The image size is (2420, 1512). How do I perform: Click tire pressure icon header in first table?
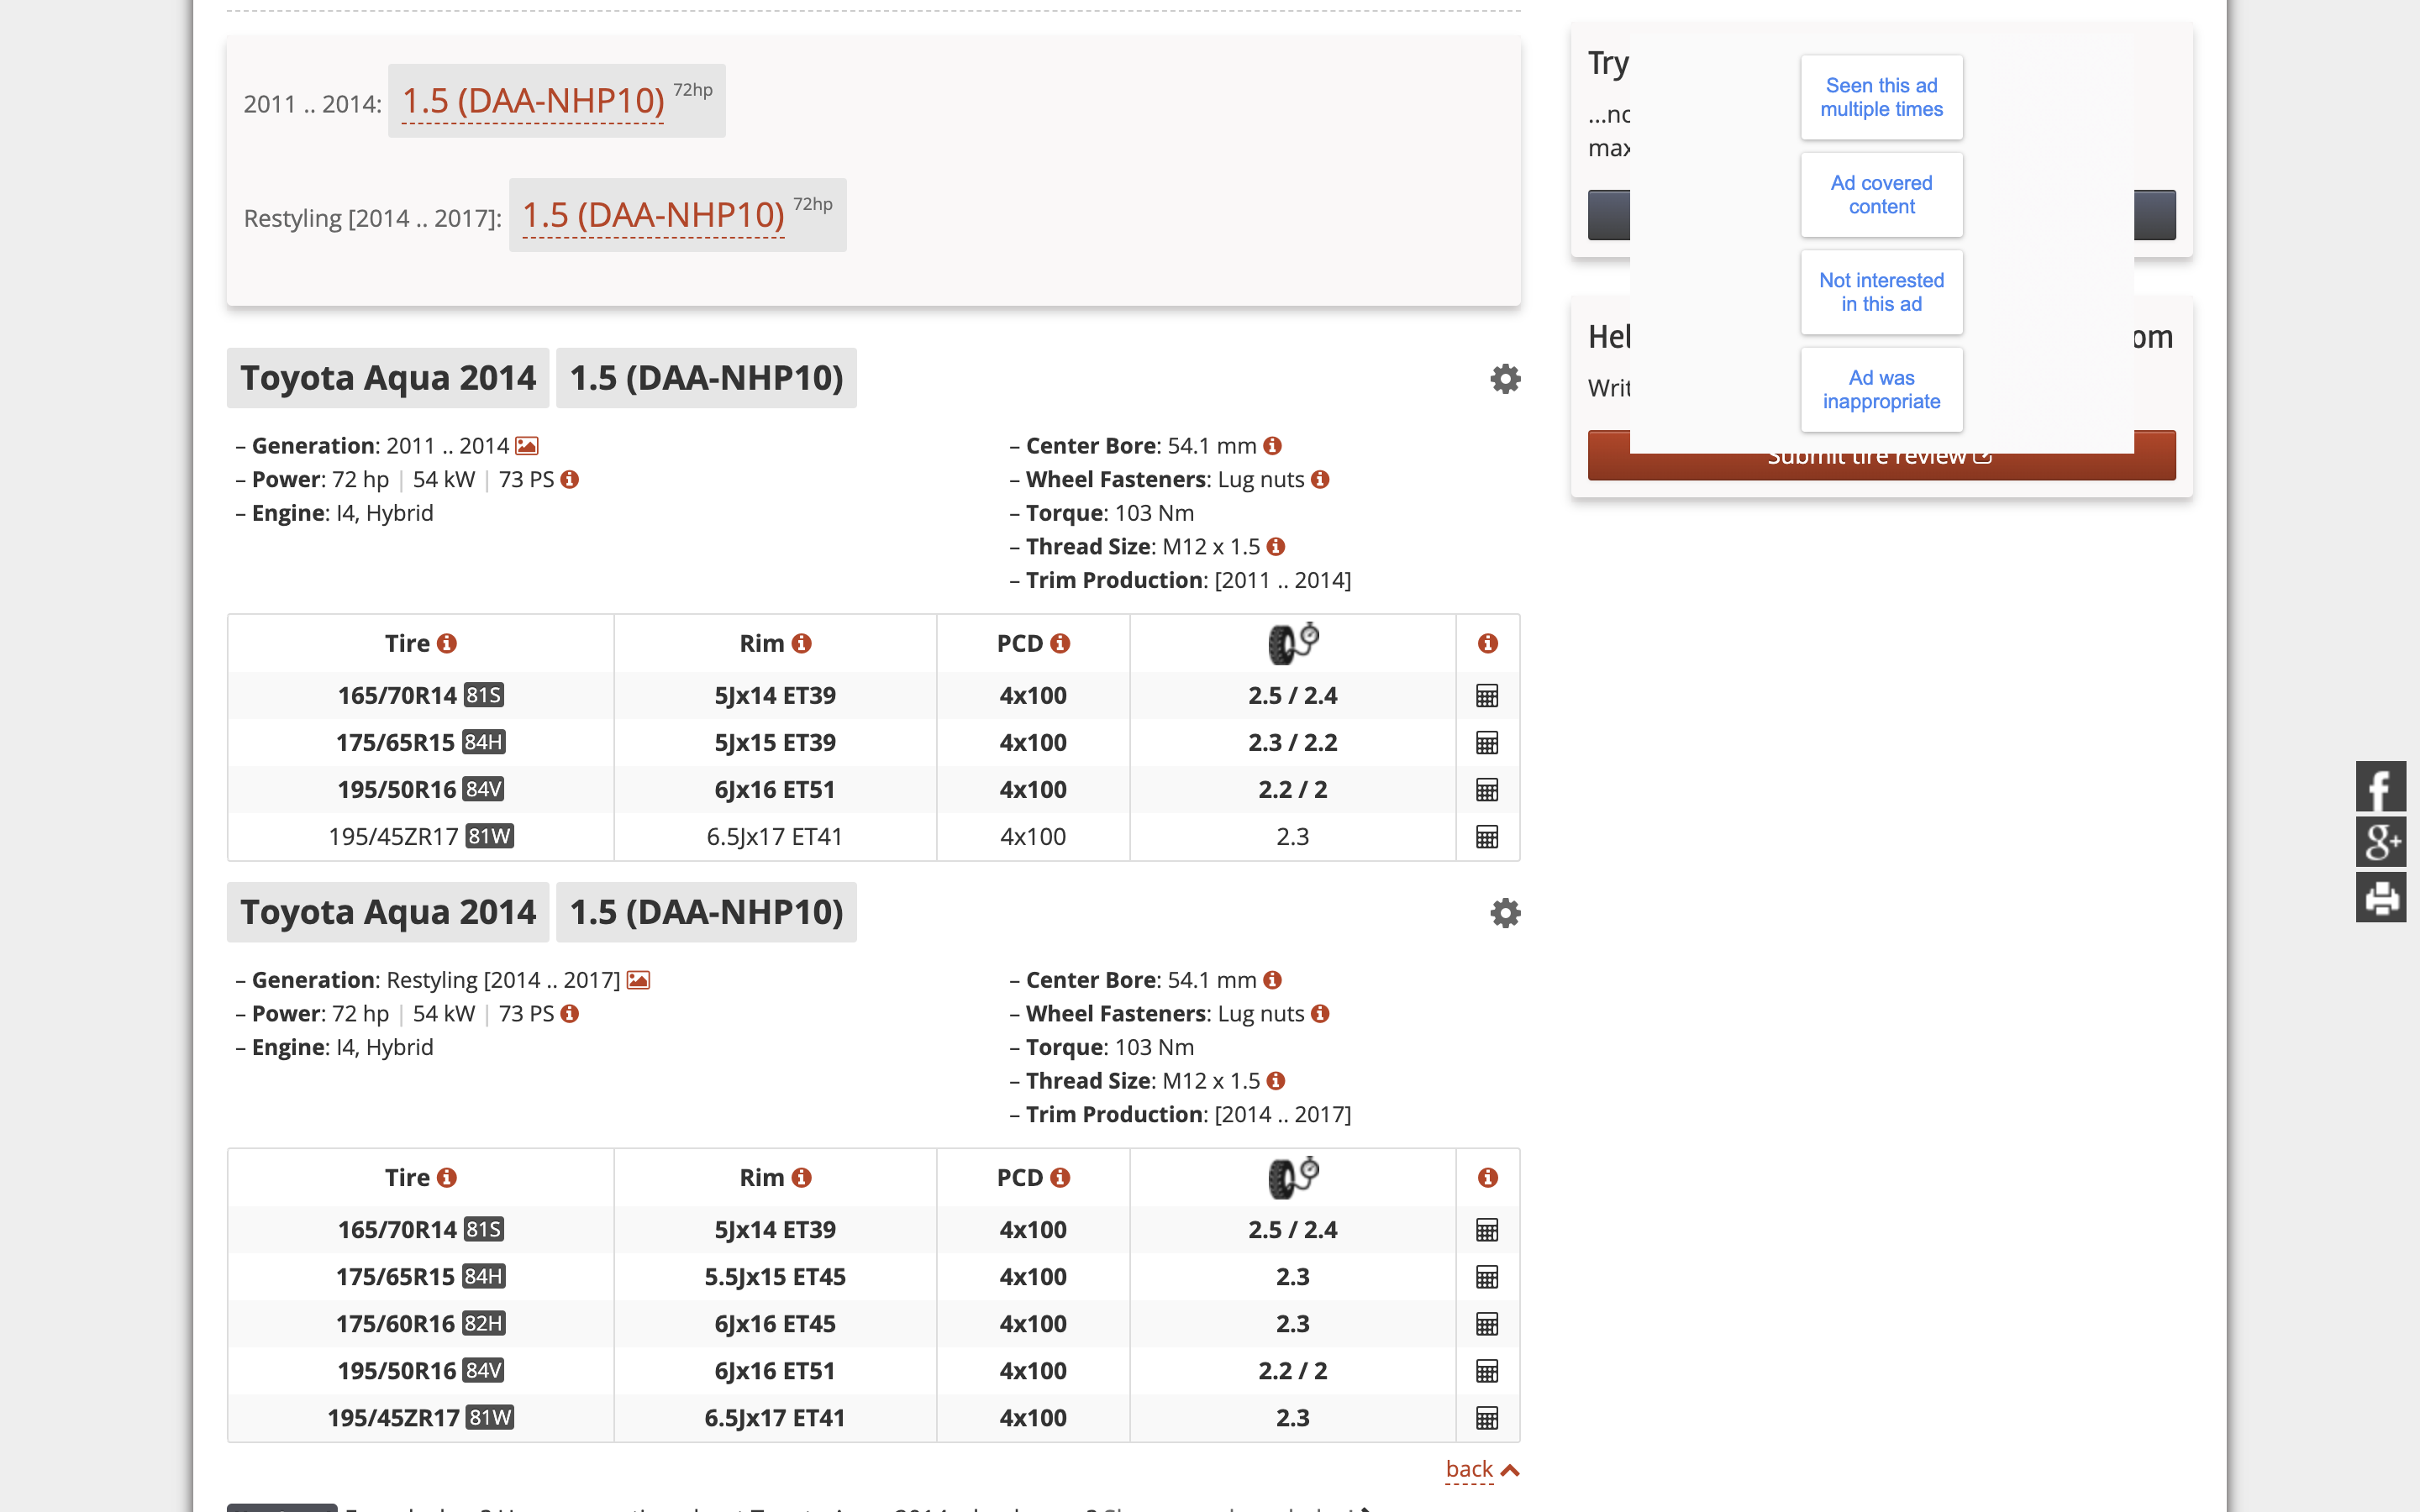[1293, 643]
